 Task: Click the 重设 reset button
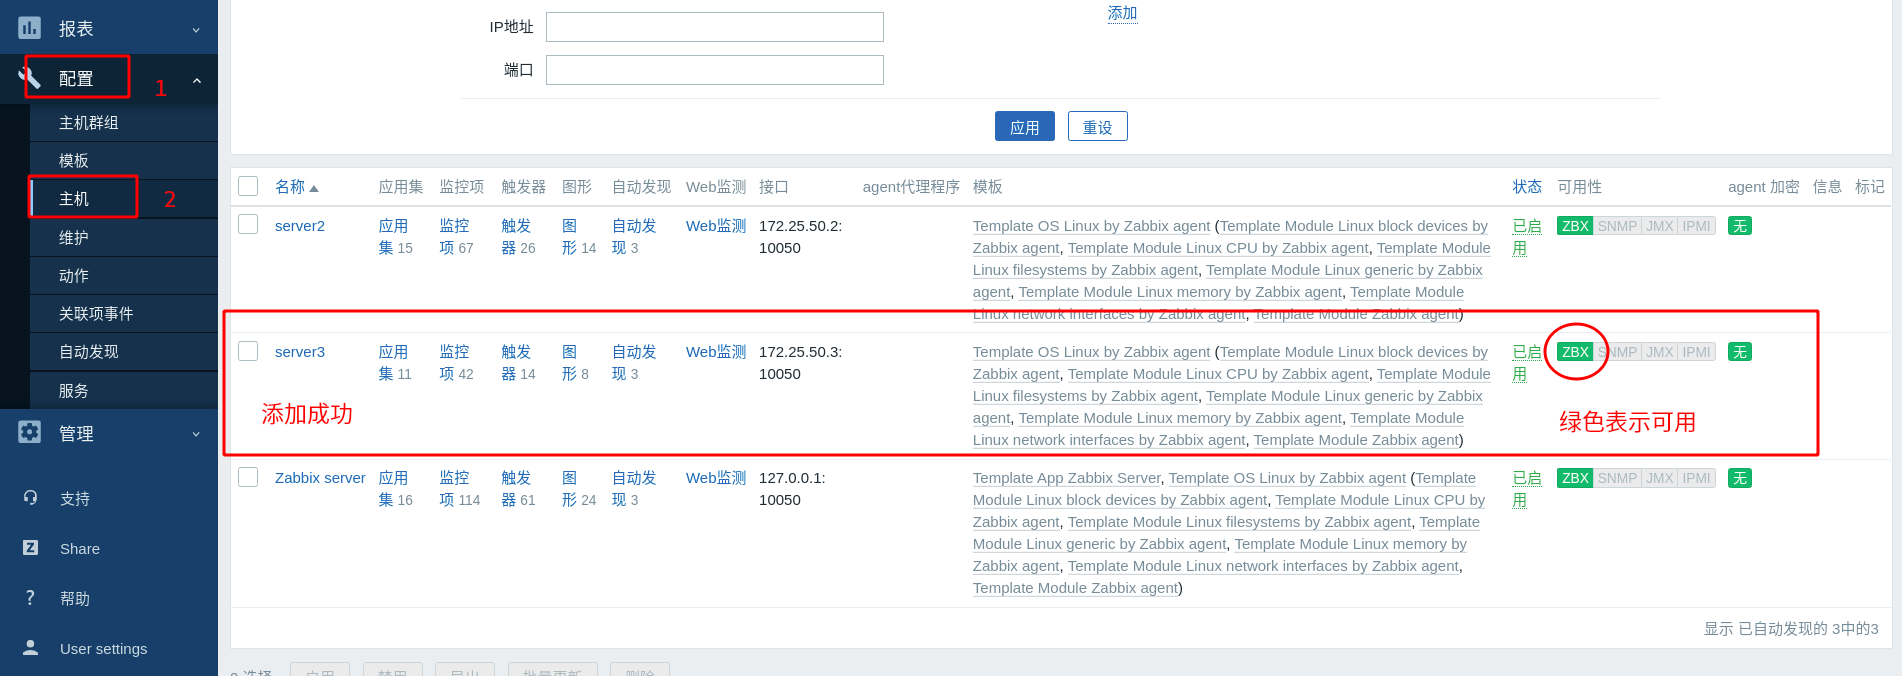(x=1097, y=127)
